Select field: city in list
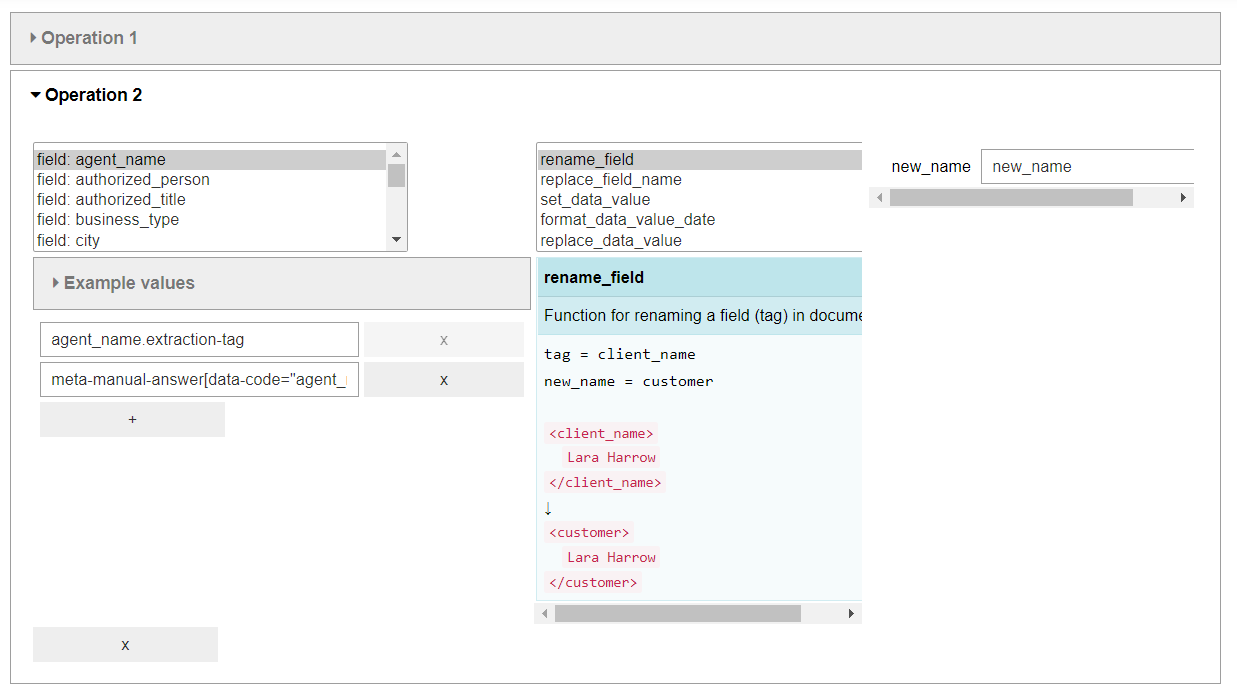The height and width of the screenshot is (700, 1237). click(x=210, y=240)
